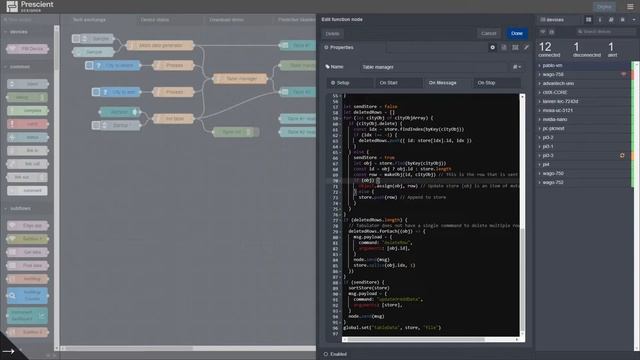Select the red catch palette node
Screen dimensions: 640x360
coord(27,124)
